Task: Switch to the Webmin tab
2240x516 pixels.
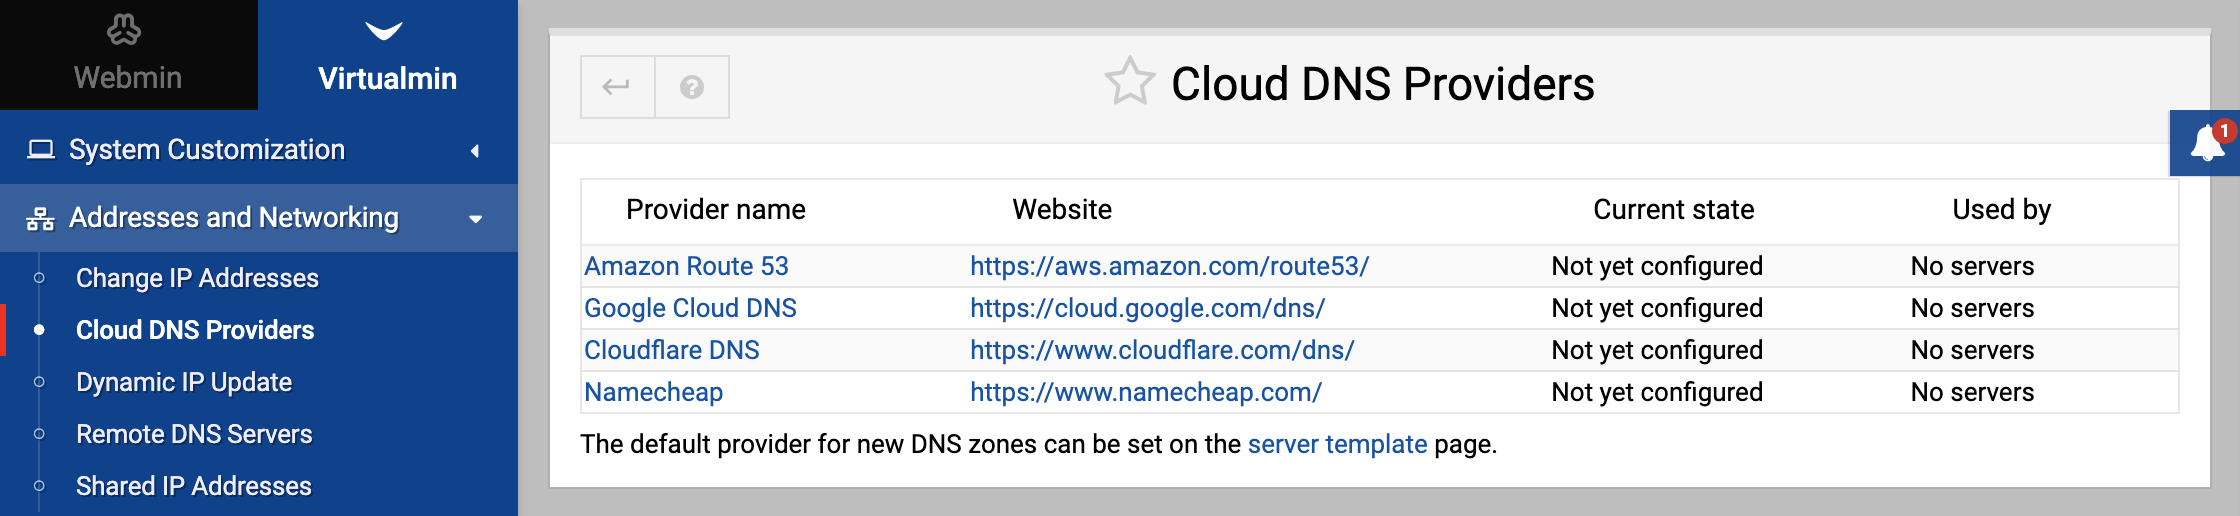Action: [129, 55]
